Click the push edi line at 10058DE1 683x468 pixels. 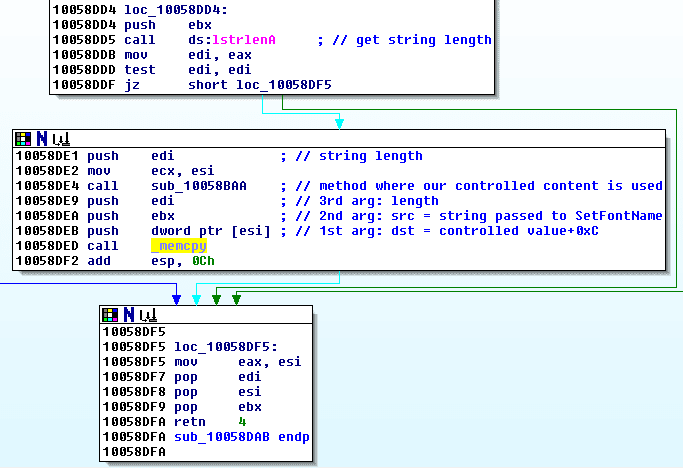(x=95, y=156)
